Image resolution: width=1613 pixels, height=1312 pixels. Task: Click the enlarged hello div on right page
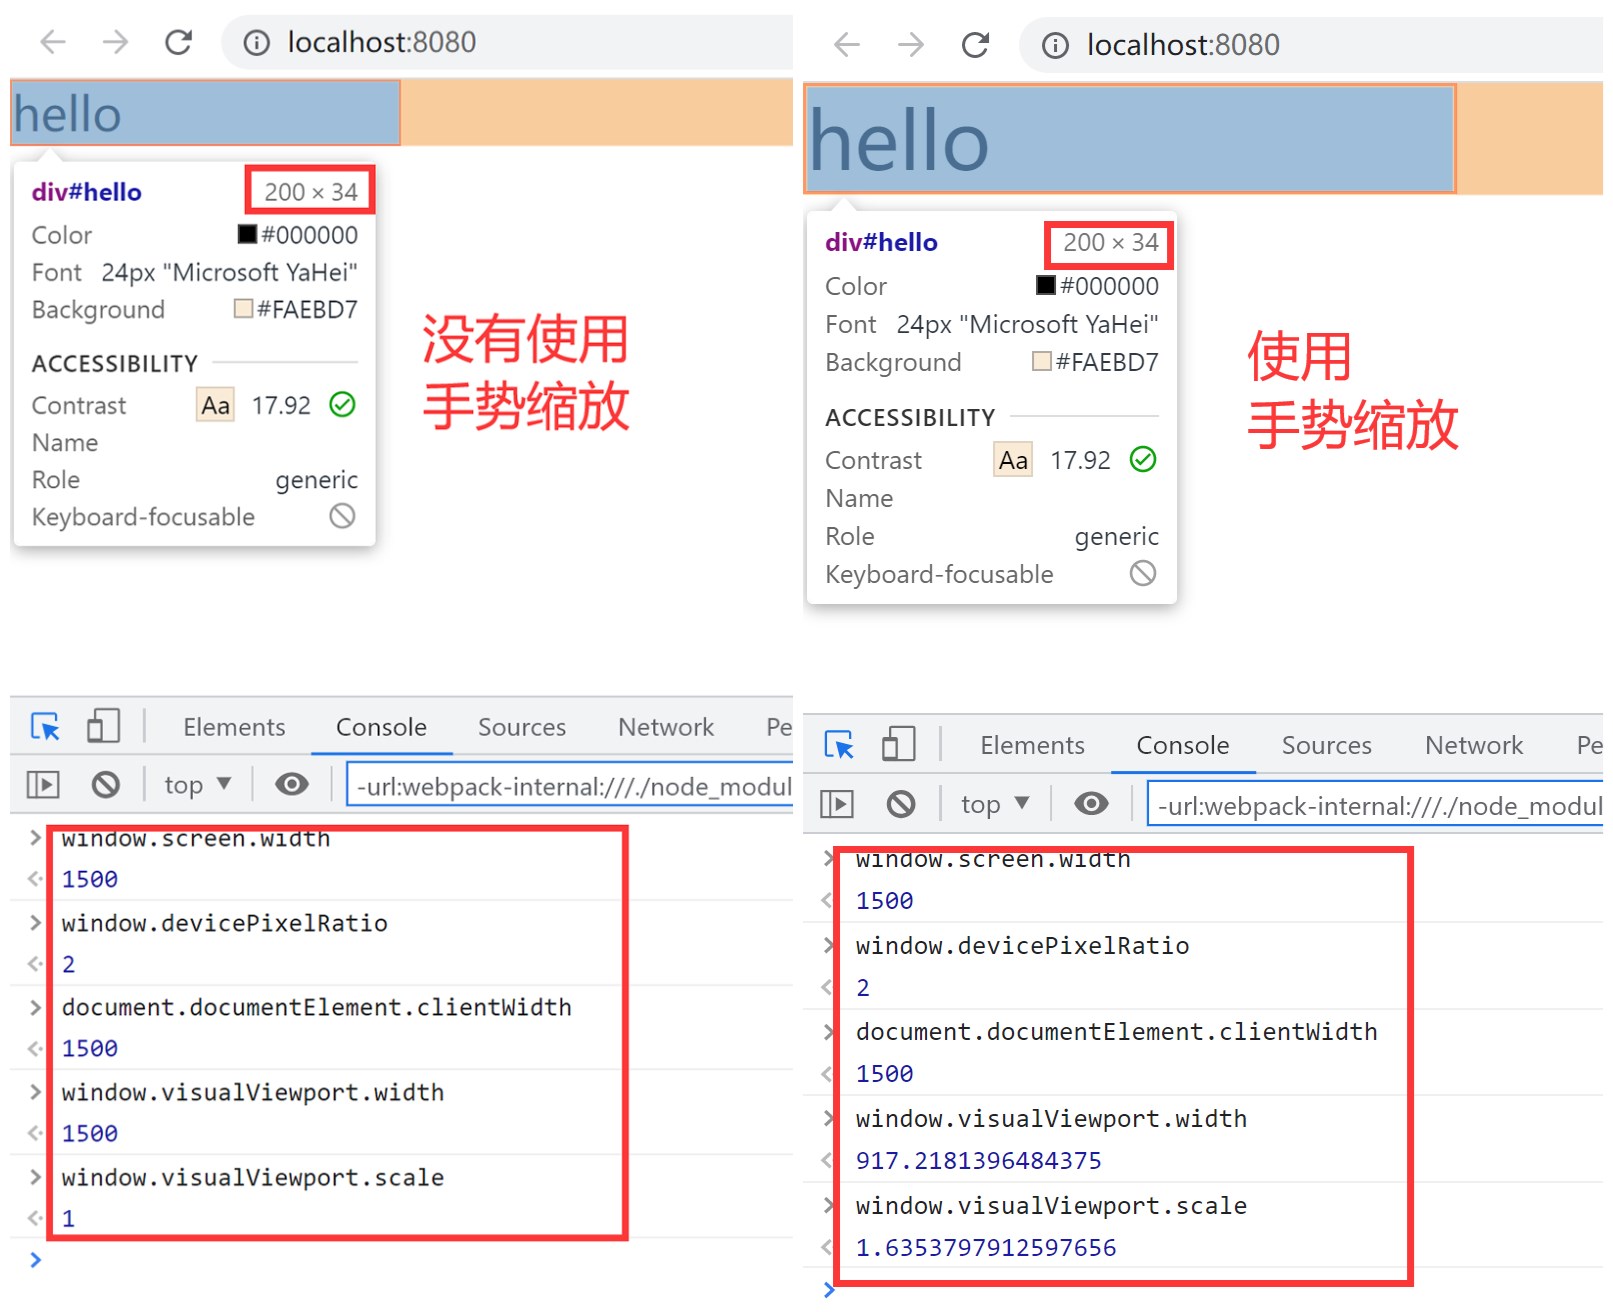pyautogui.click(x=1130, y=139)
